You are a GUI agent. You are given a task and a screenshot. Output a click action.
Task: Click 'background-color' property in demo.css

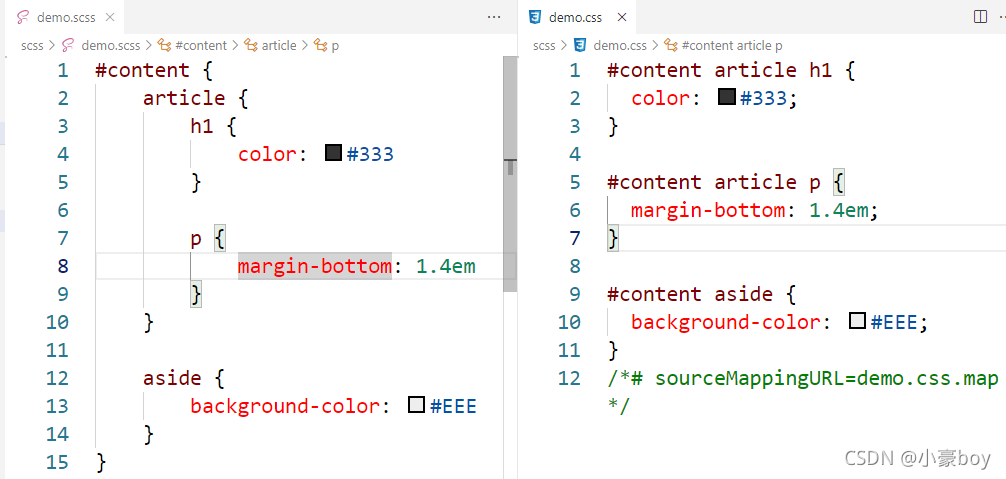[726, 322]
